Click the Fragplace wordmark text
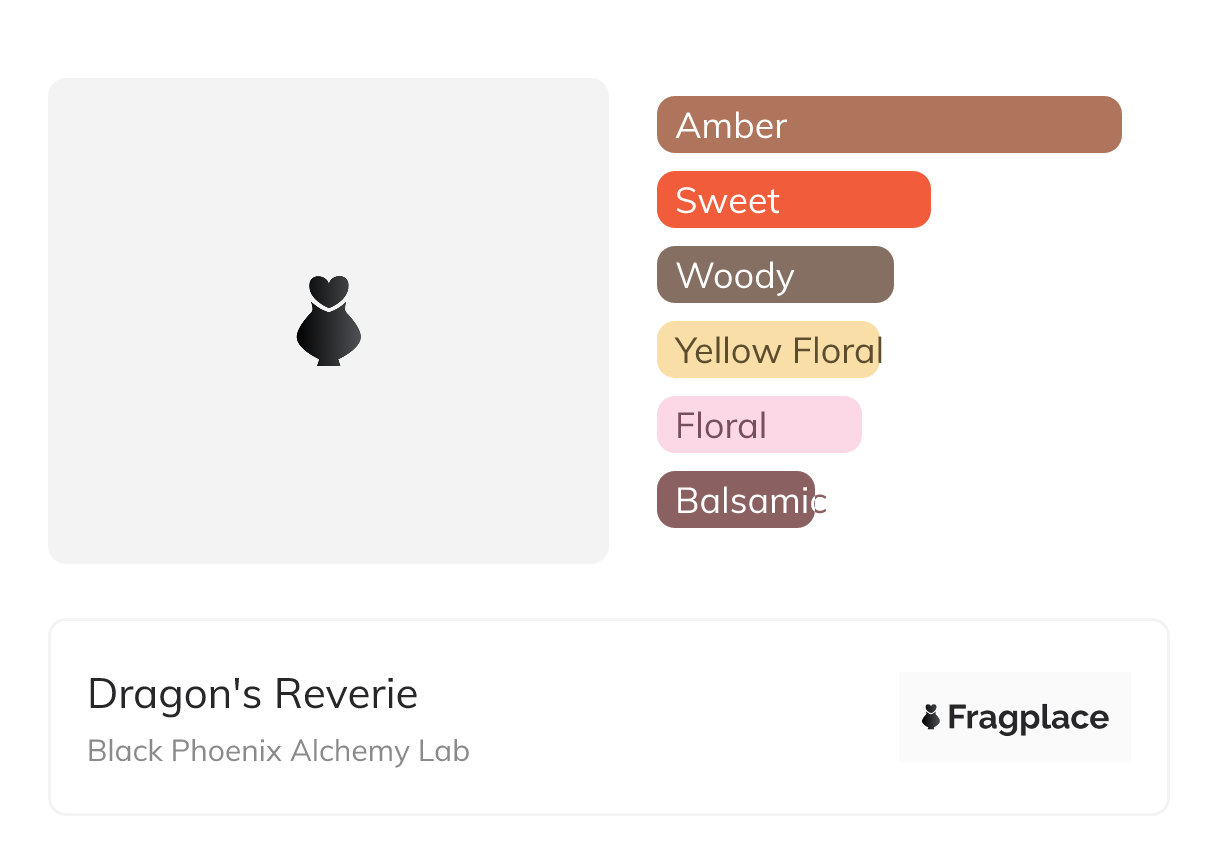Screen dimensions: 1218x864 pos(1028,717)
